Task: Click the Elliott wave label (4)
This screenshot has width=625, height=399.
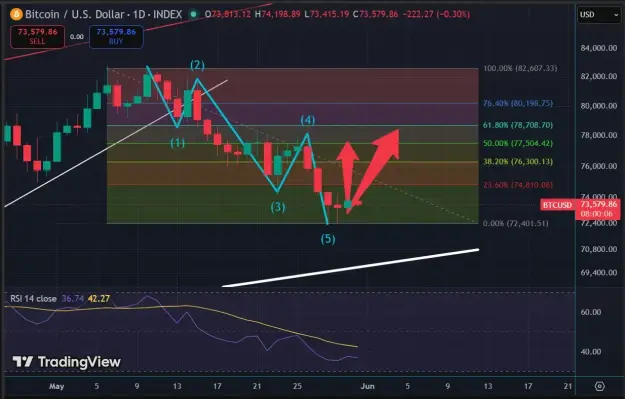Action: pyautogui.click(x=308, y=120)
